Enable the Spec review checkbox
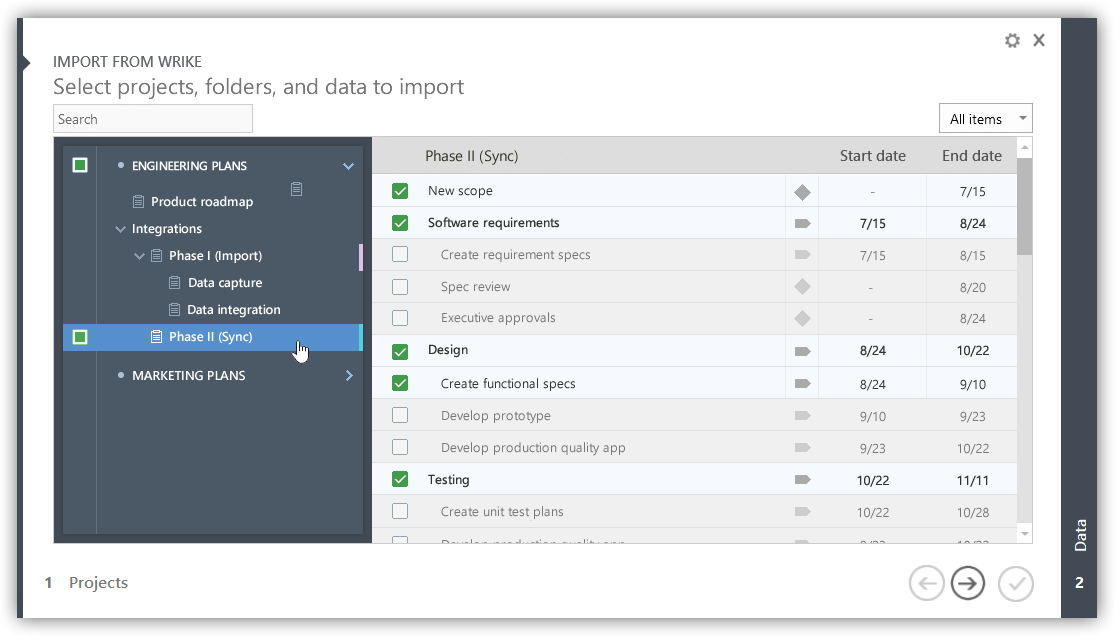The height and width of the screenshot is (636, 1115). tap(400, 287)
